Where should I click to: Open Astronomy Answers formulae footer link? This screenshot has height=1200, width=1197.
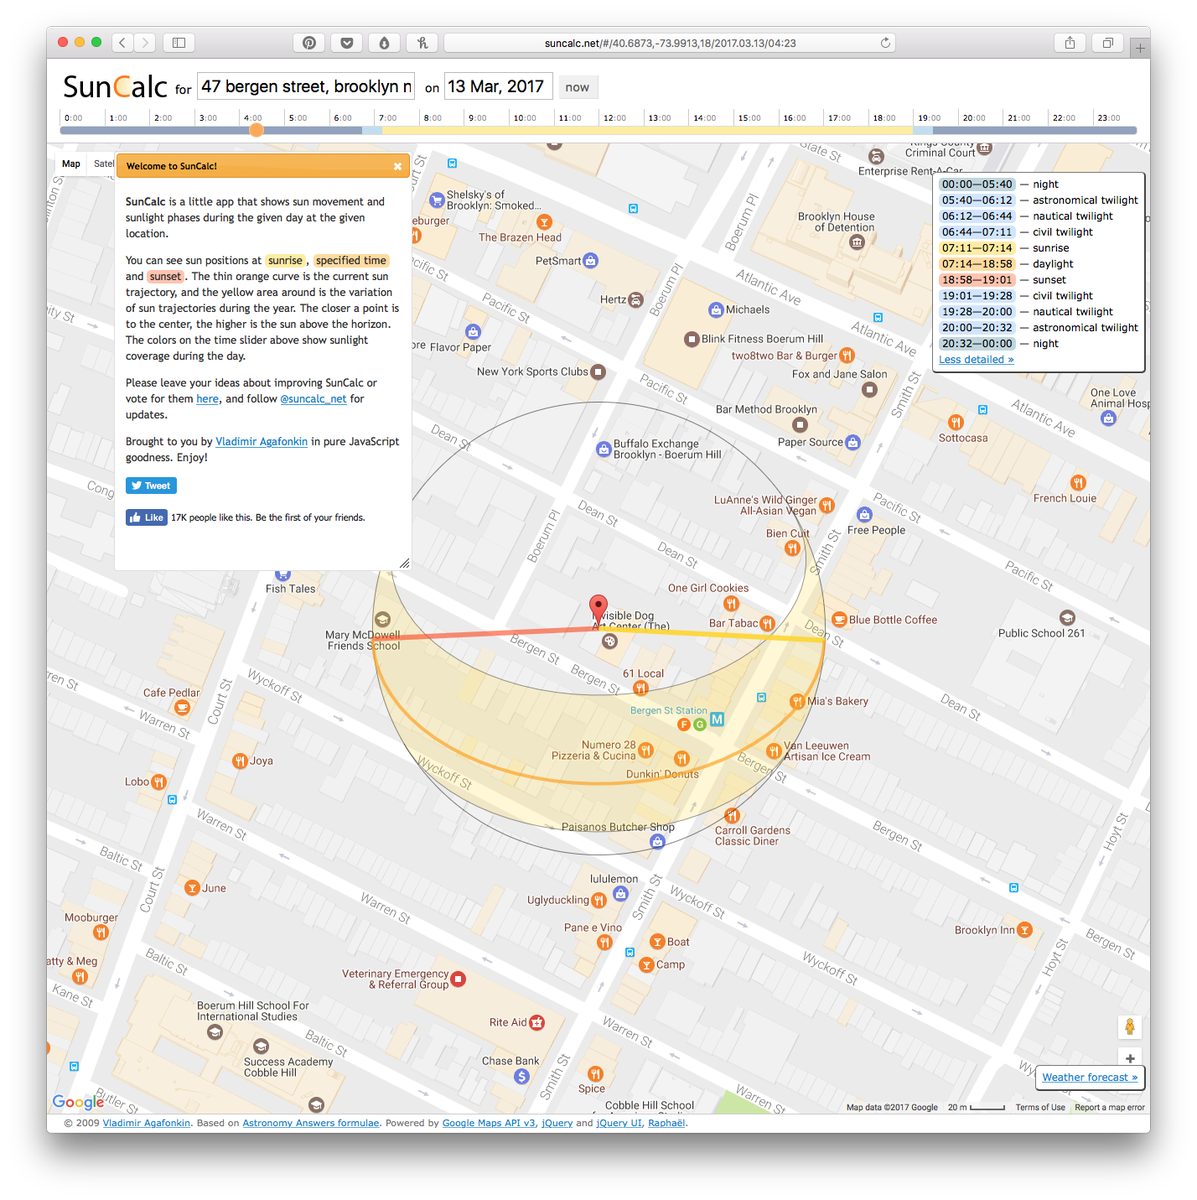311,1123
